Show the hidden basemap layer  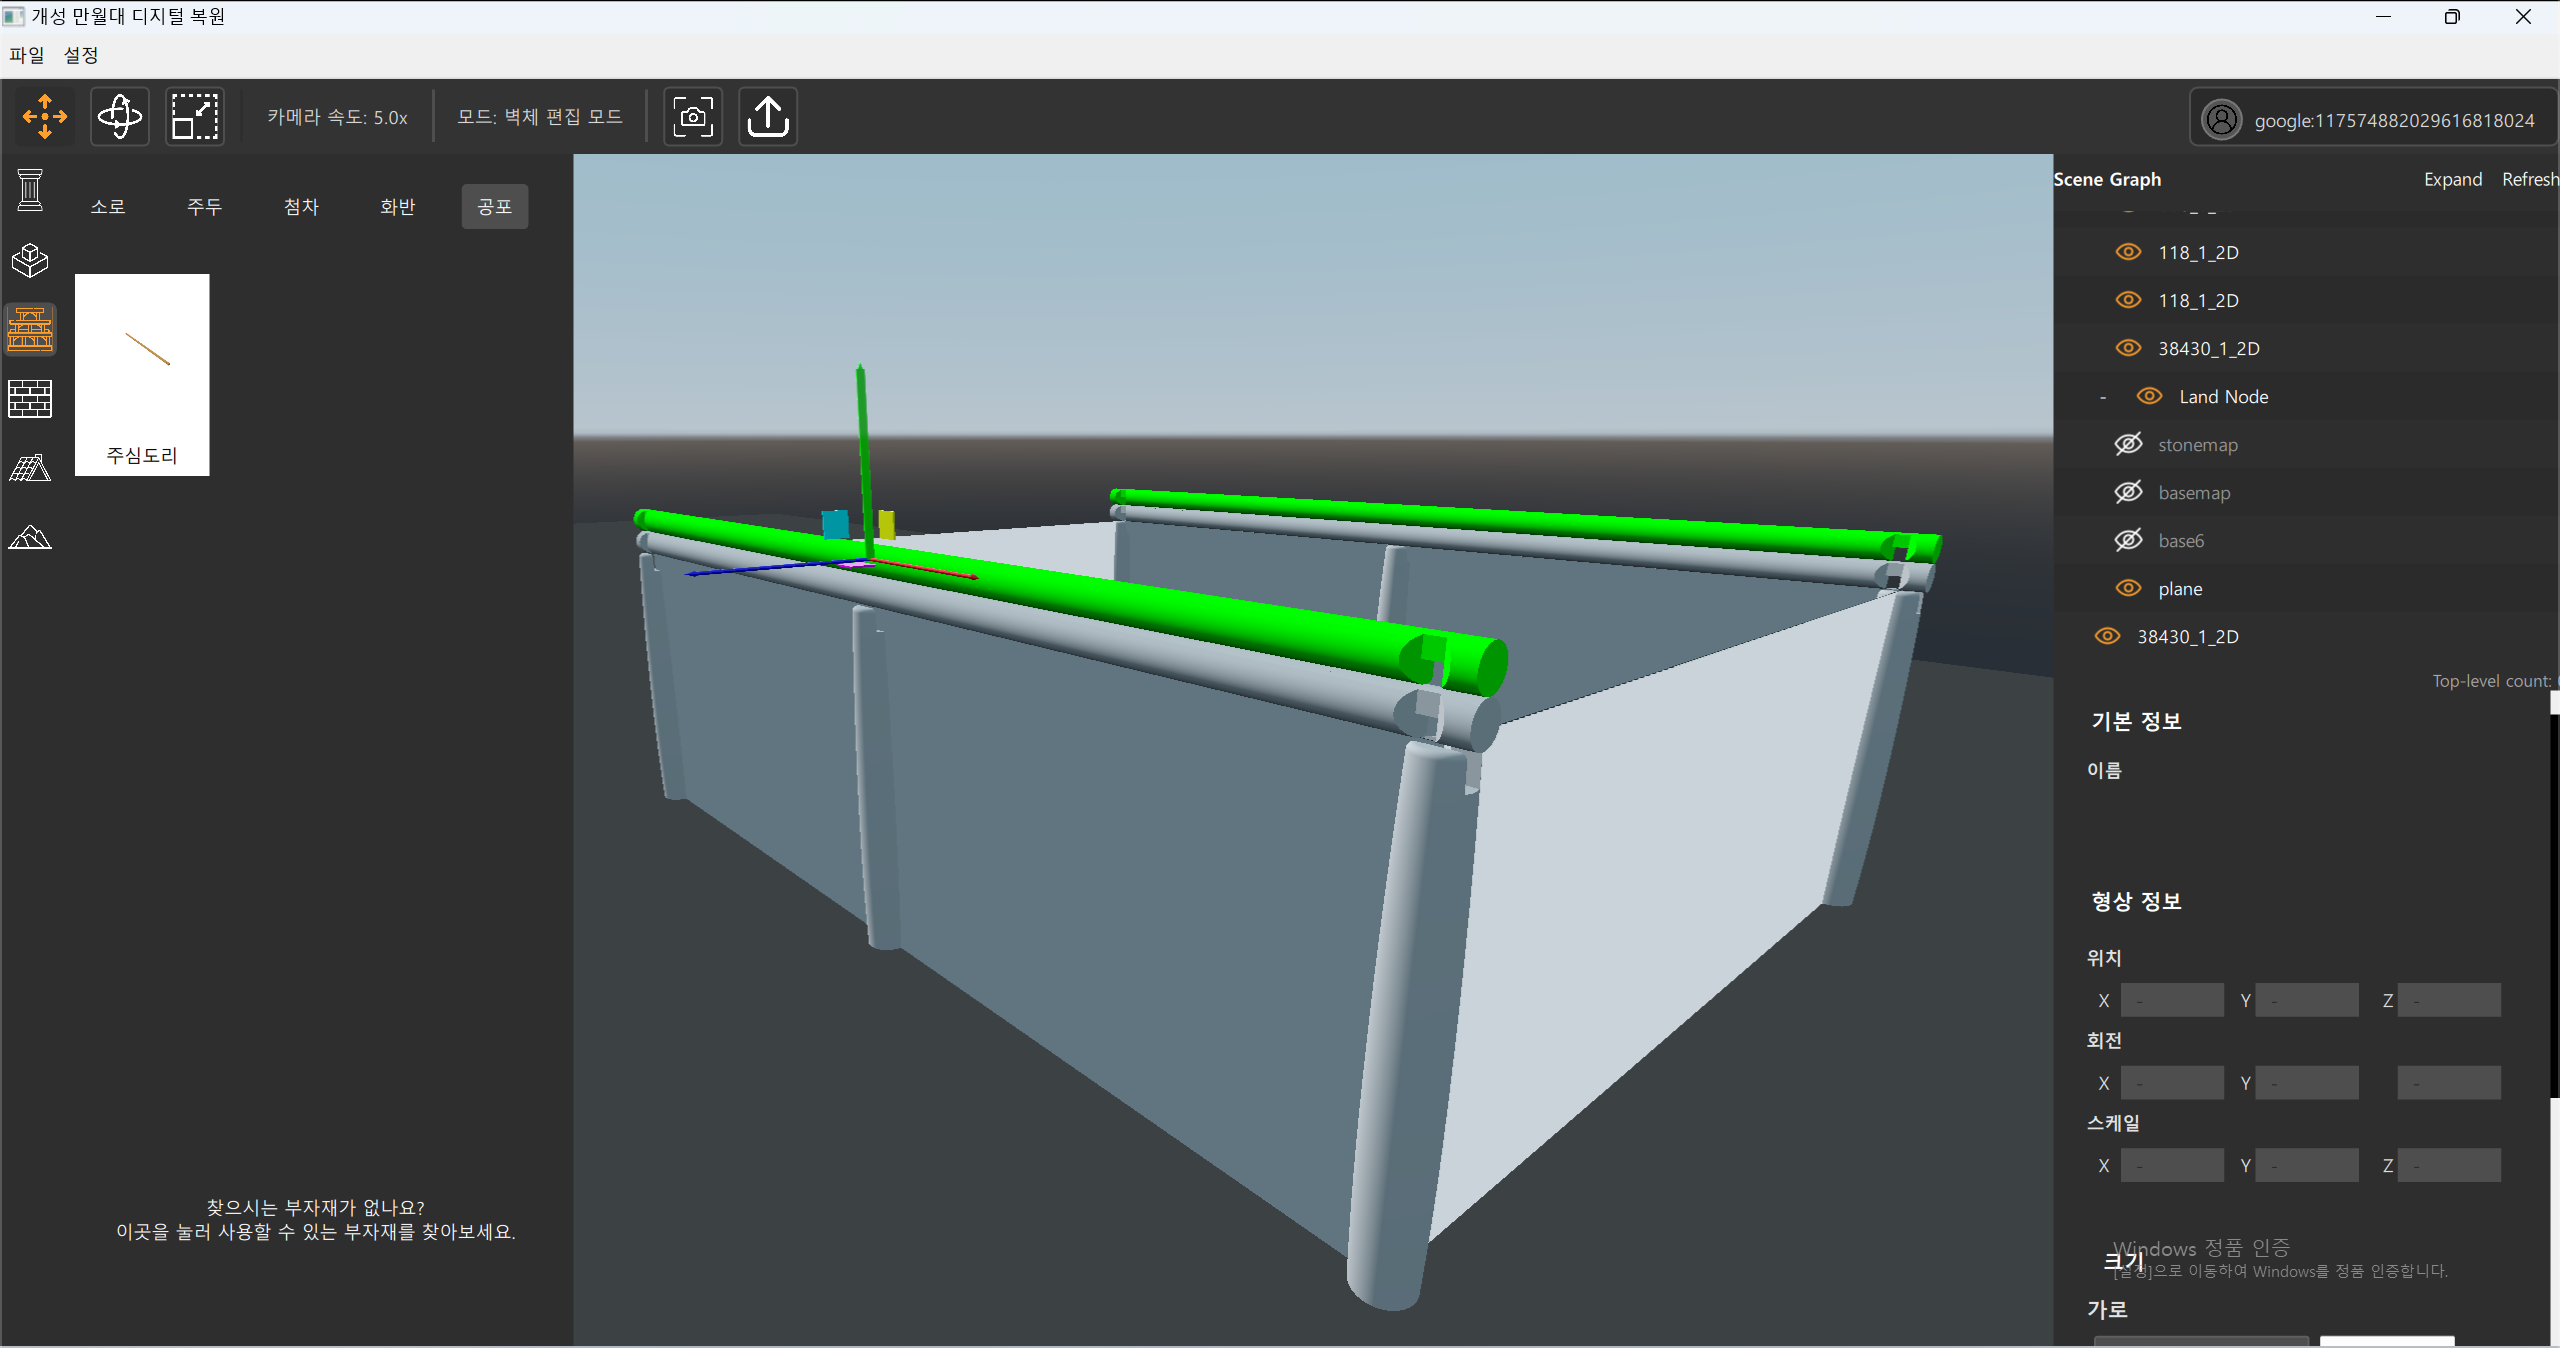2128,492
